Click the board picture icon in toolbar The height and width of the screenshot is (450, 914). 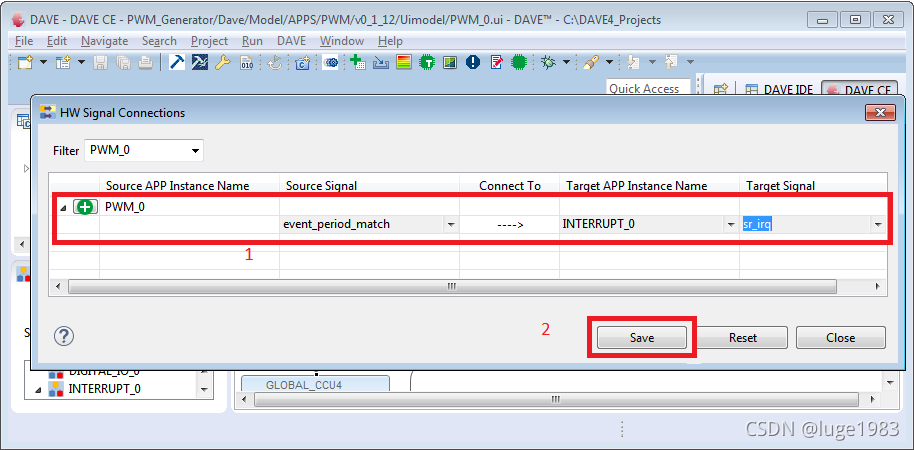coord(449,62)
